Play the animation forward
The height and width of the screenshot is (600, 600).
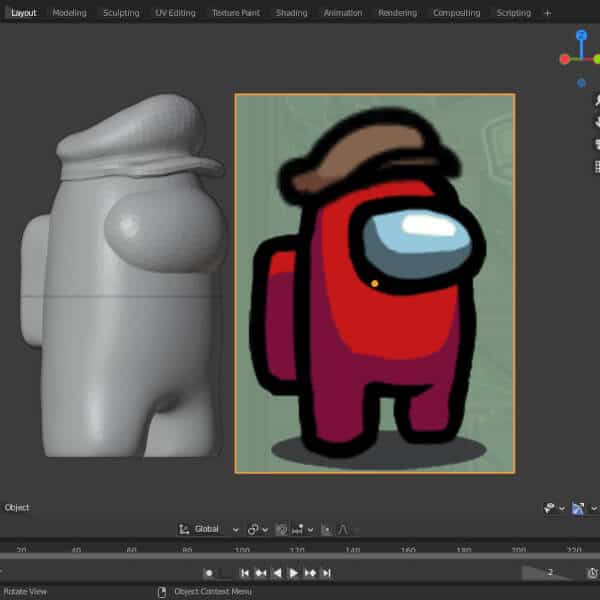click(x=293, y=573)
